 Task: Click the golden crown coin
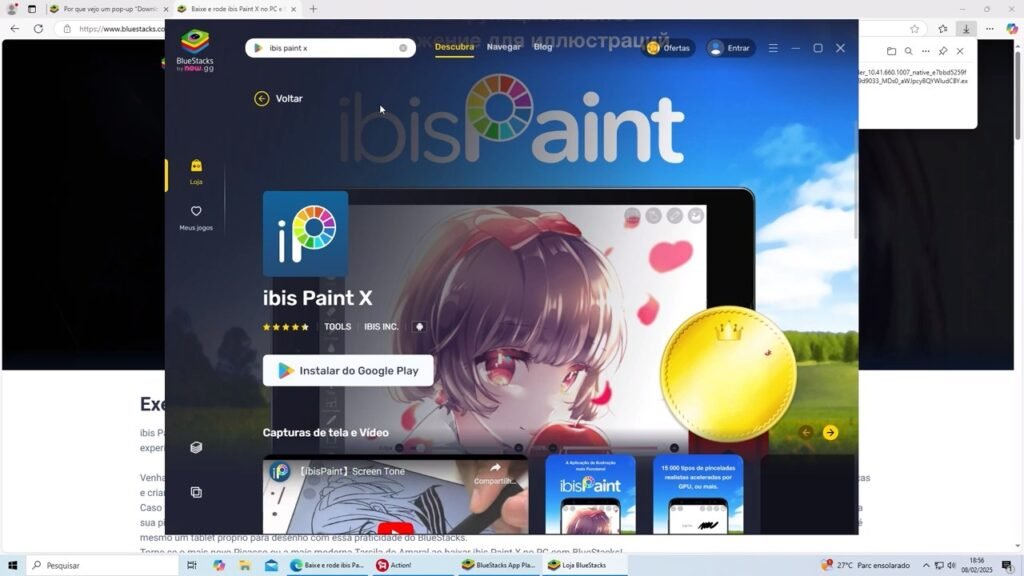pos(728,374)
